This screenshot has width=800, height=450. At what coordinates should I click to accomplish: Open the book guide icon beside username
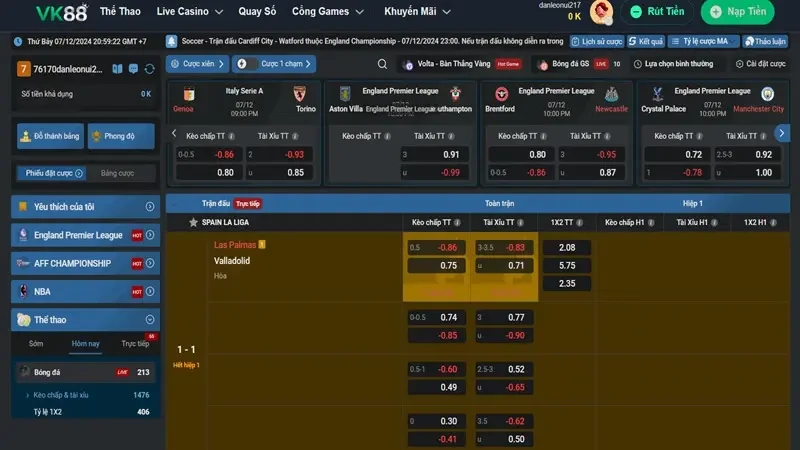118,69
